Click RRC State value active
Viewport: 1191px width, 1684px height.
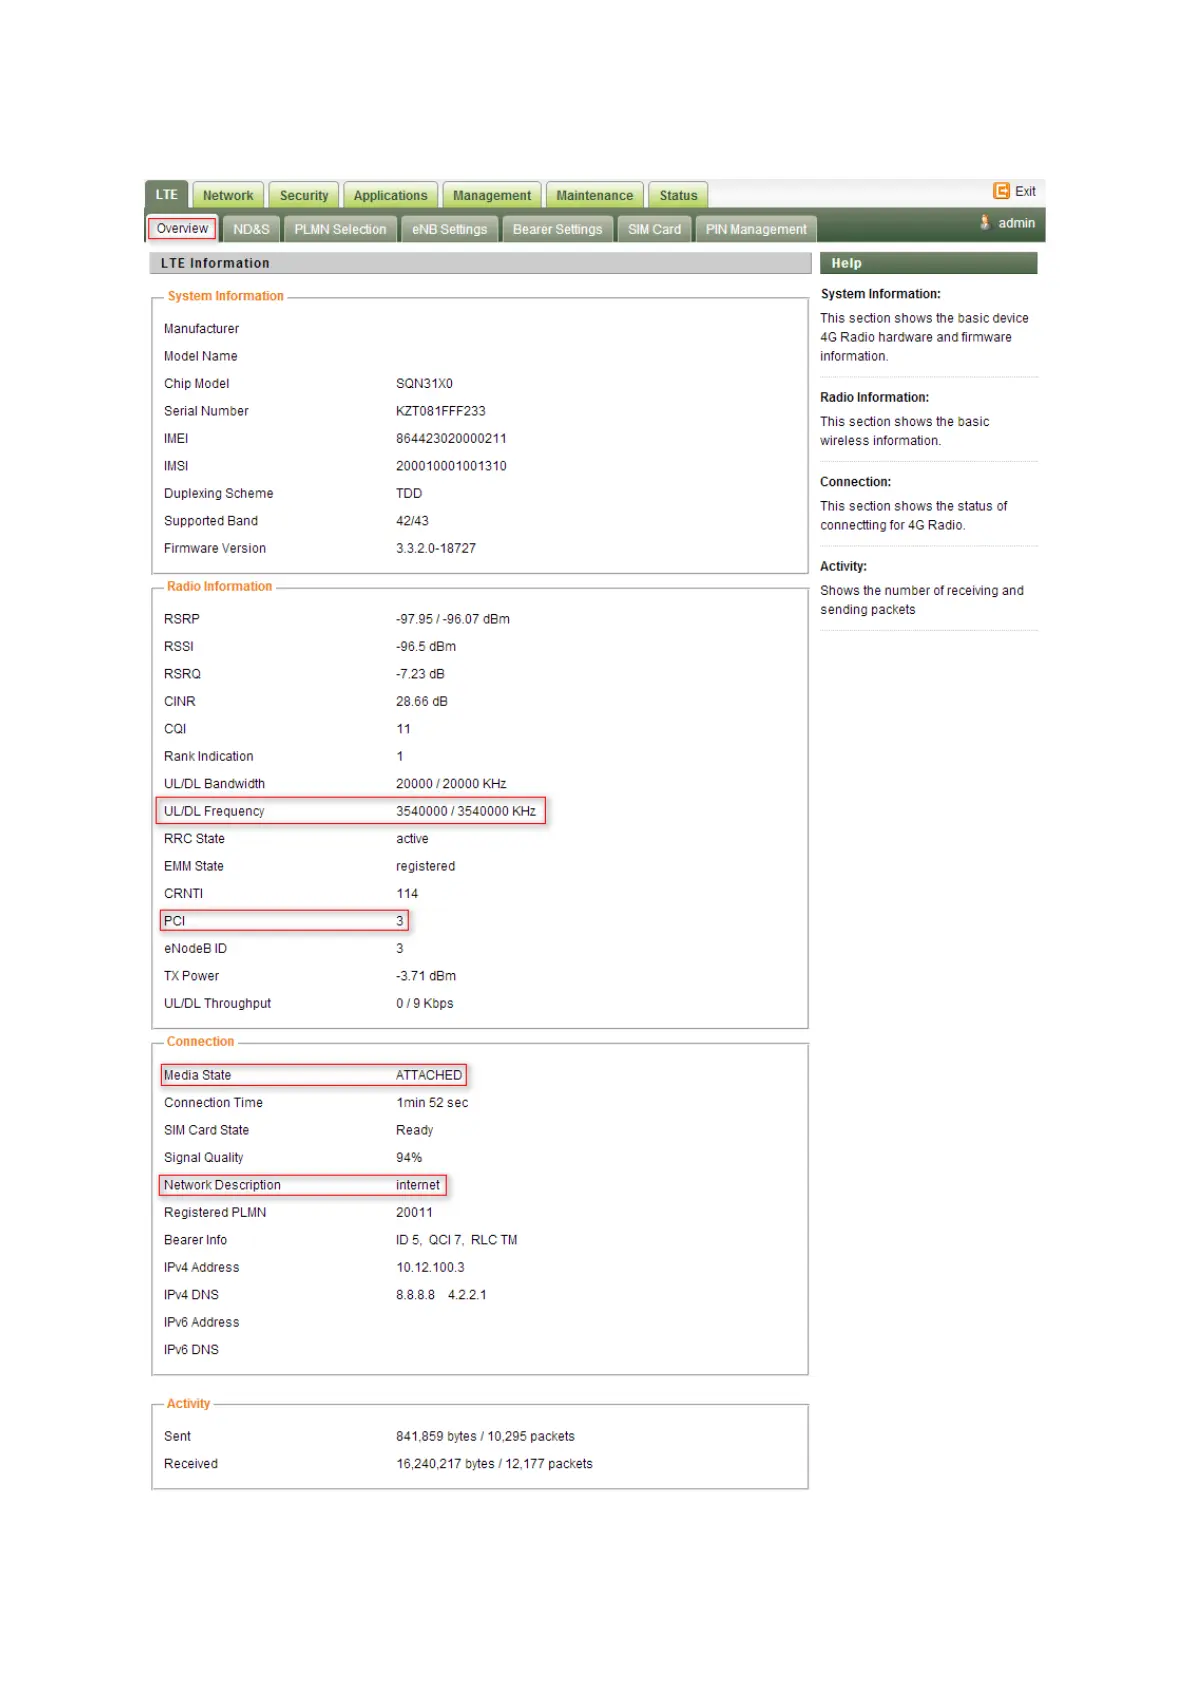tap(412, 839)
